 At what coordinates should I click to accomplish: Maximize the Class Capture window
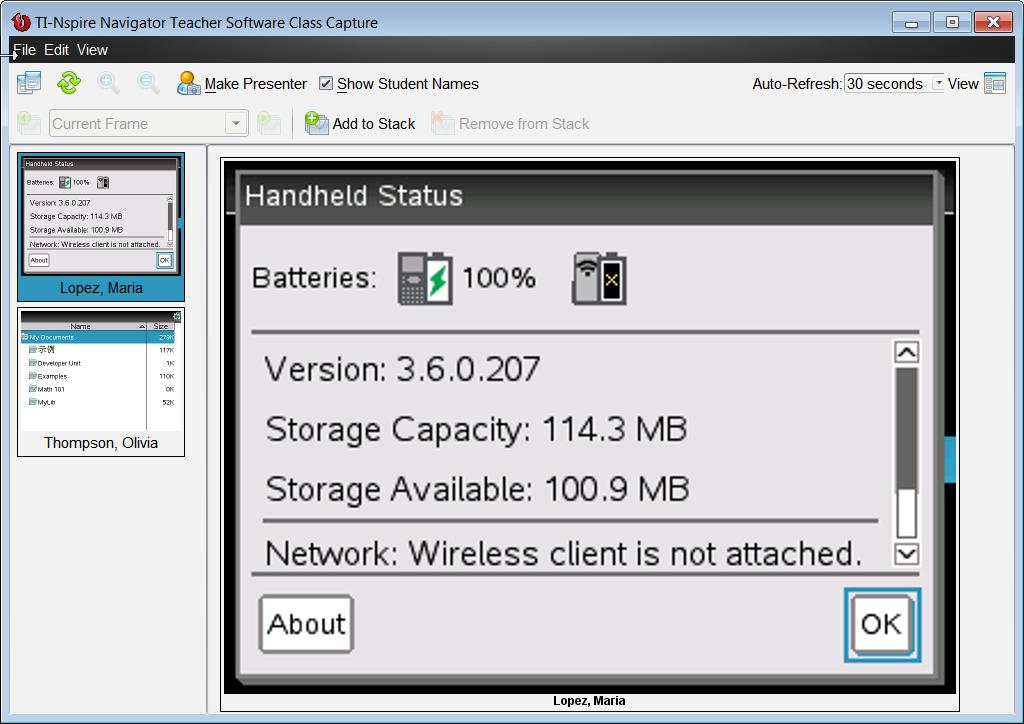tap(952, 22)
